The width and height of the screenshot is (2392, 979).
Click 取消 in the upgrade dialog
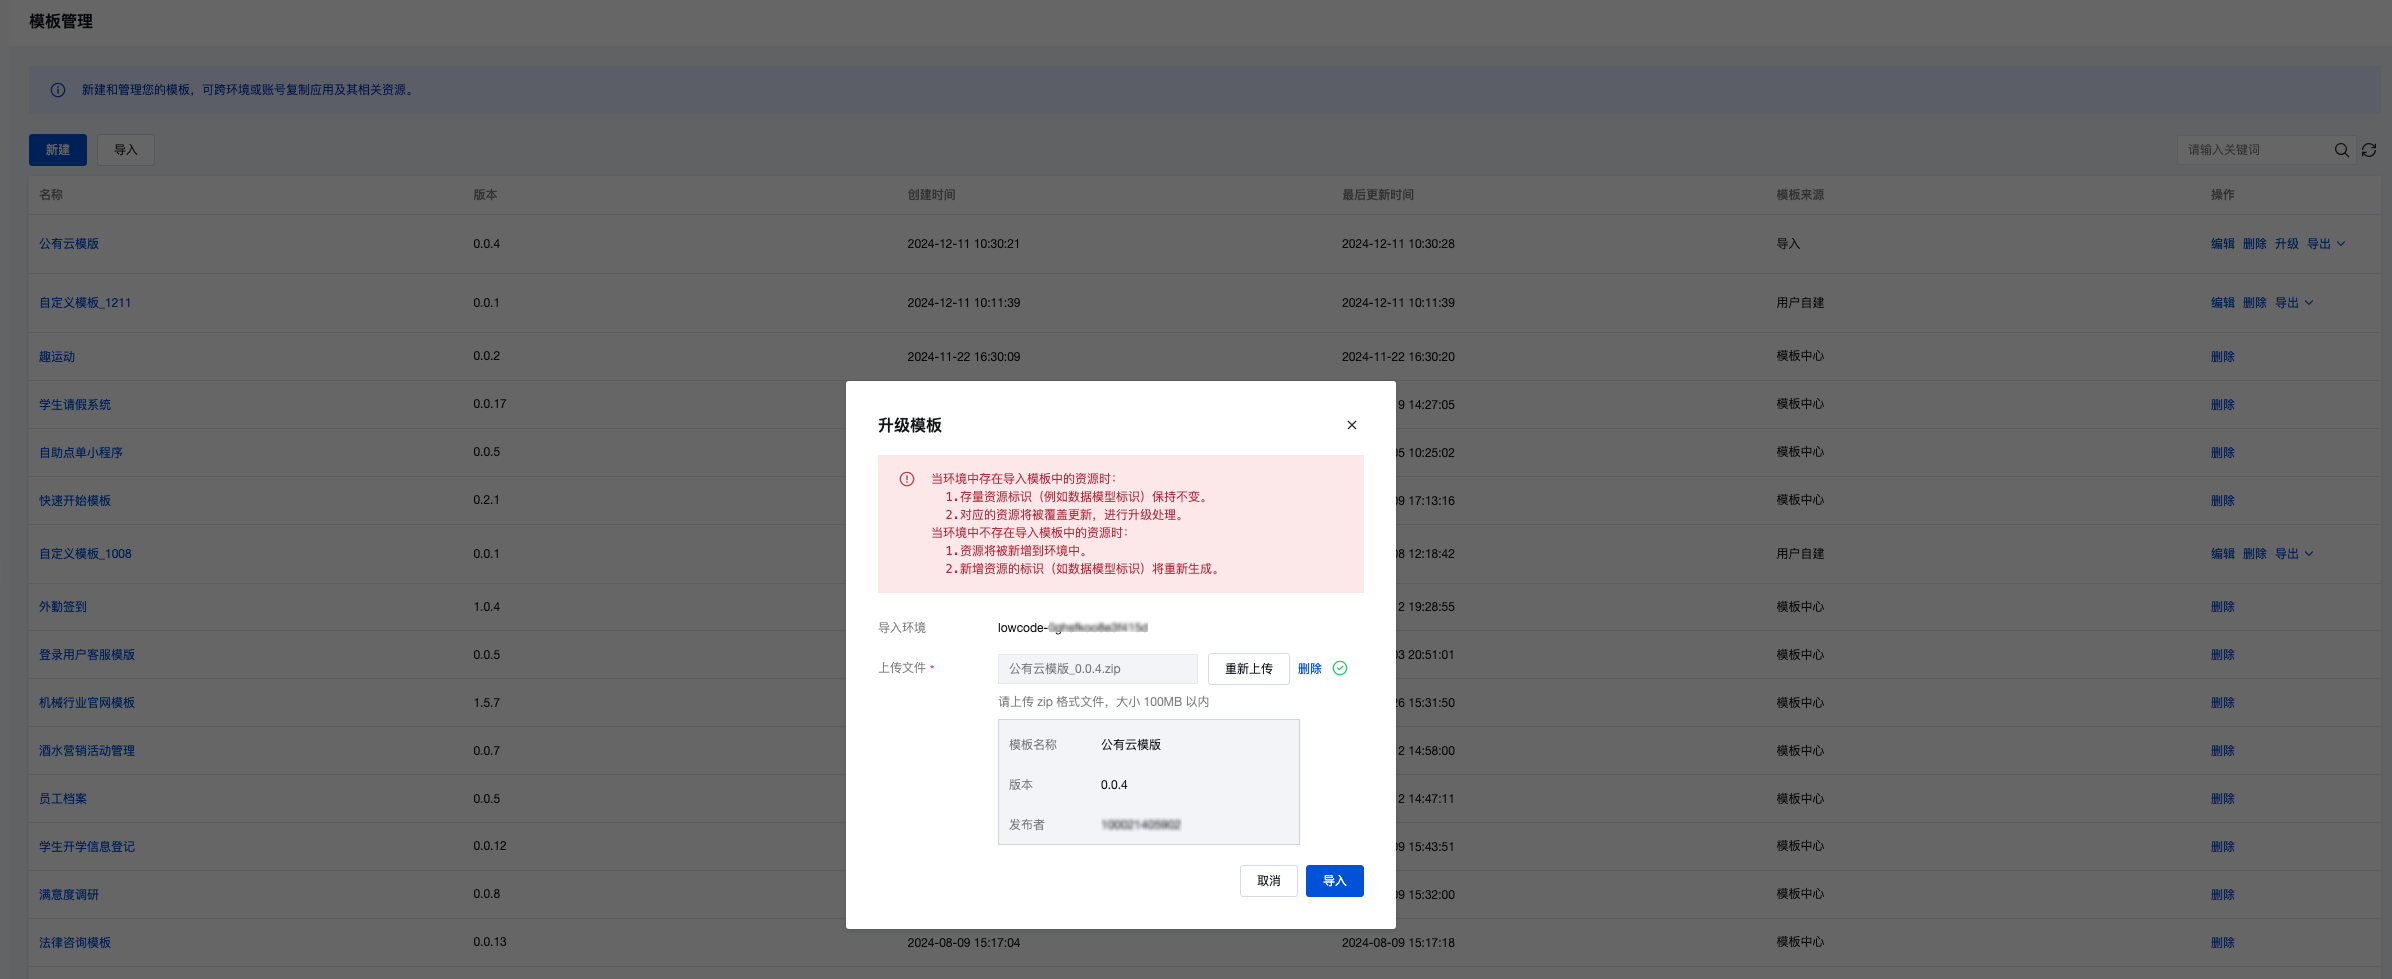tap(1268, 881)
